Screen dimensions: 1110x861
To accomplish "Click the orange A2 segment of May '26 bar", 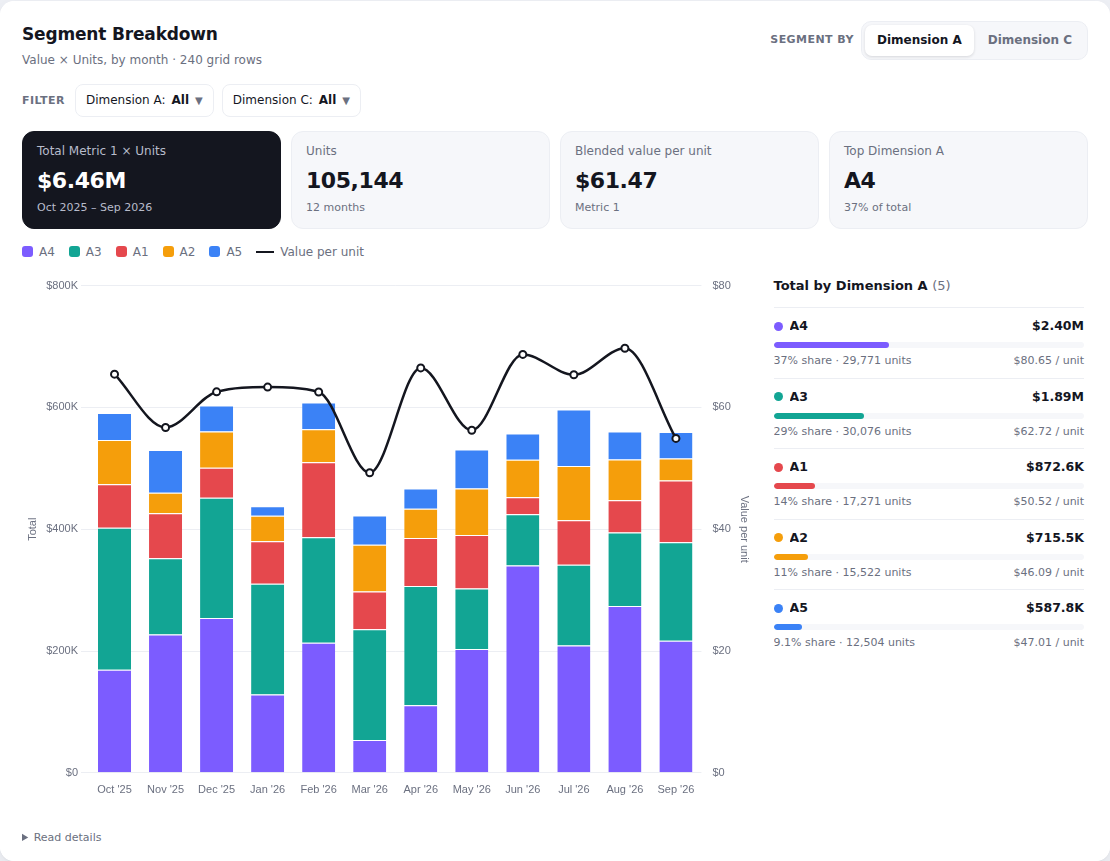I will [471, 512].
